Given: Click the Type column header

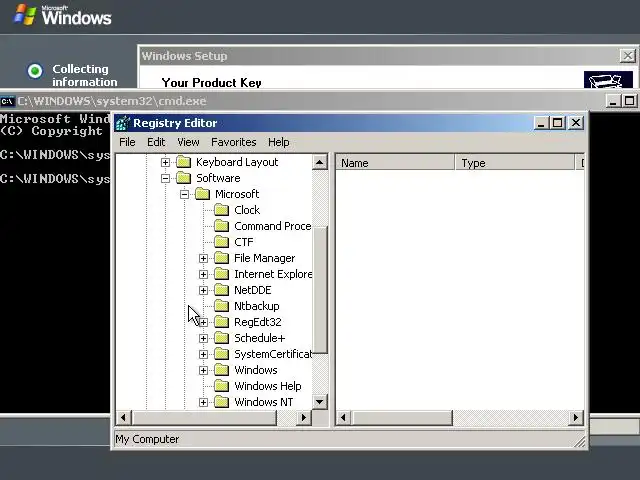Looking at the screenshot, I should click(514, 163).
